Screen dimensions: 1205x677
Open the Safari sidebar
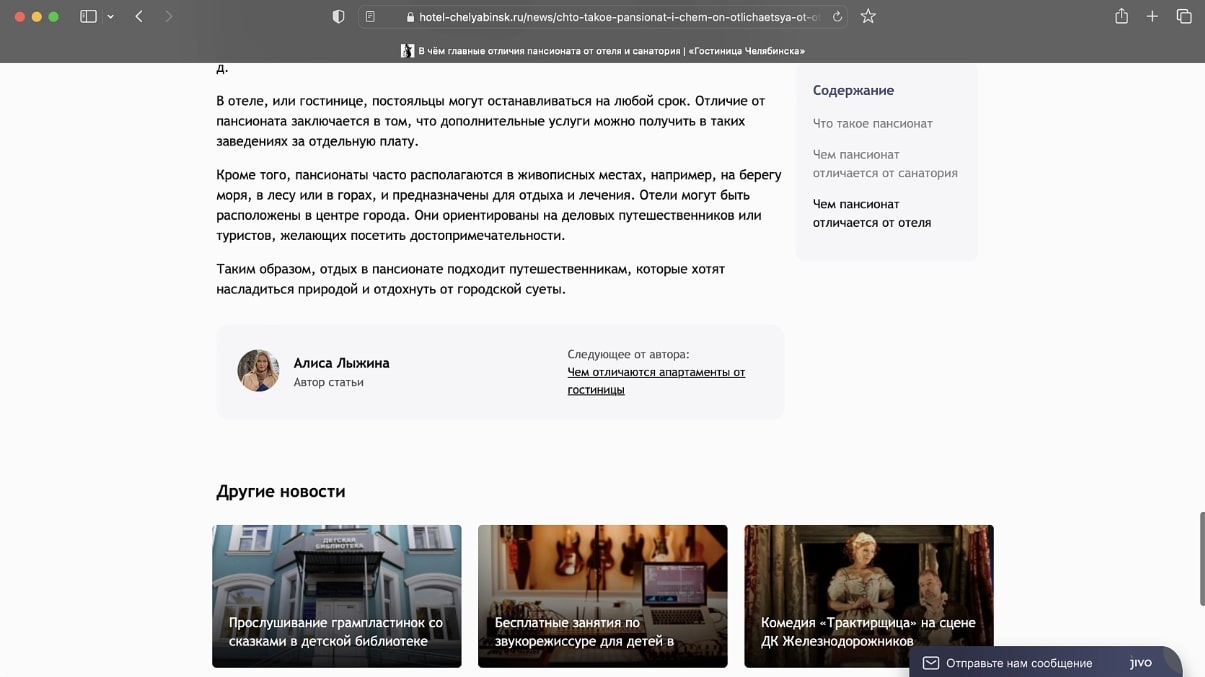(x=88, y=16)
